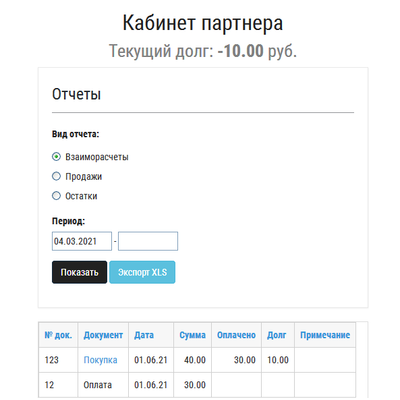The width and height of the screenshot is (400, 400).
Task: Select the Продажи radio button
Action: tap(56, 176)
